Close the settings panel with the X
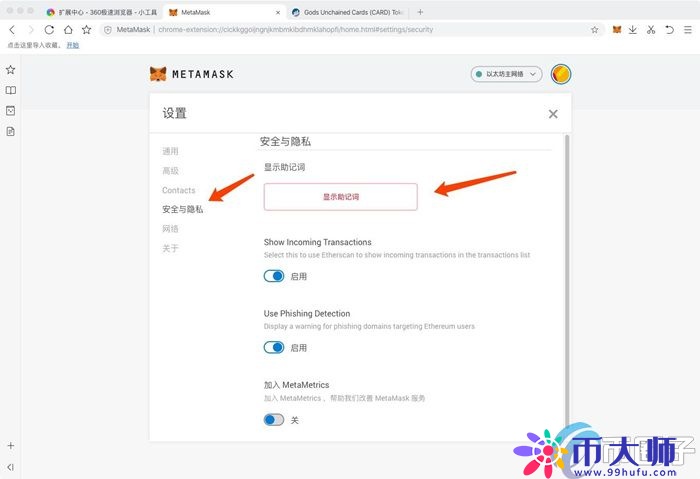 (553, 114)
